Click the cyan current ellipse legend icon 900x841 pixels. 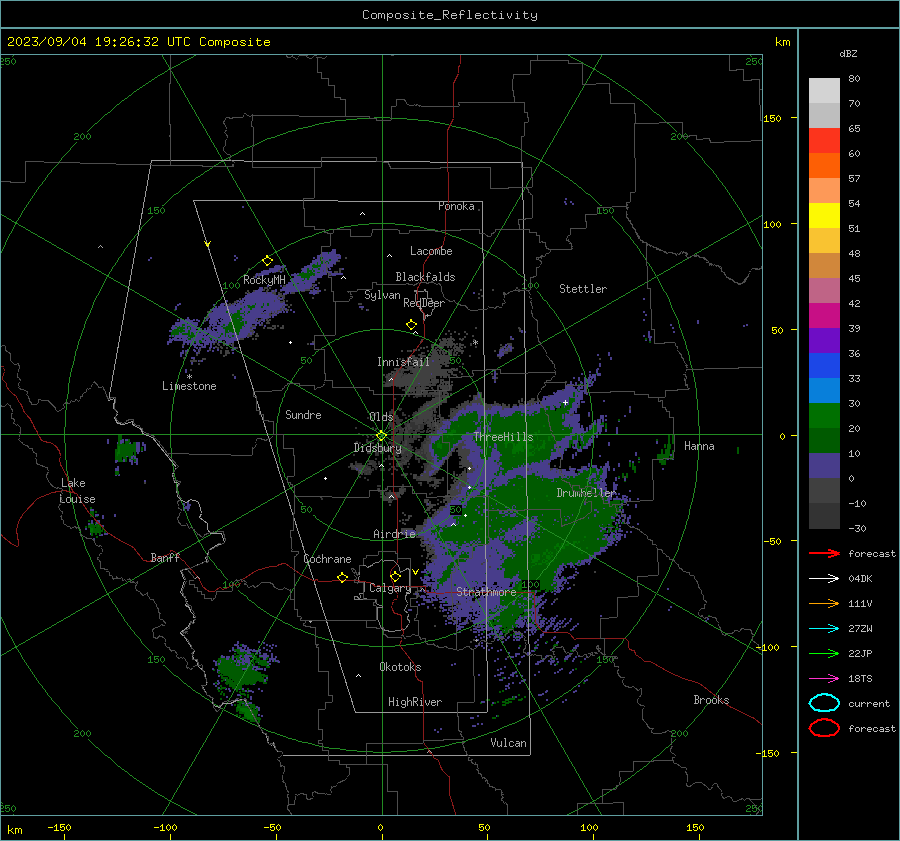click(824, 703)
